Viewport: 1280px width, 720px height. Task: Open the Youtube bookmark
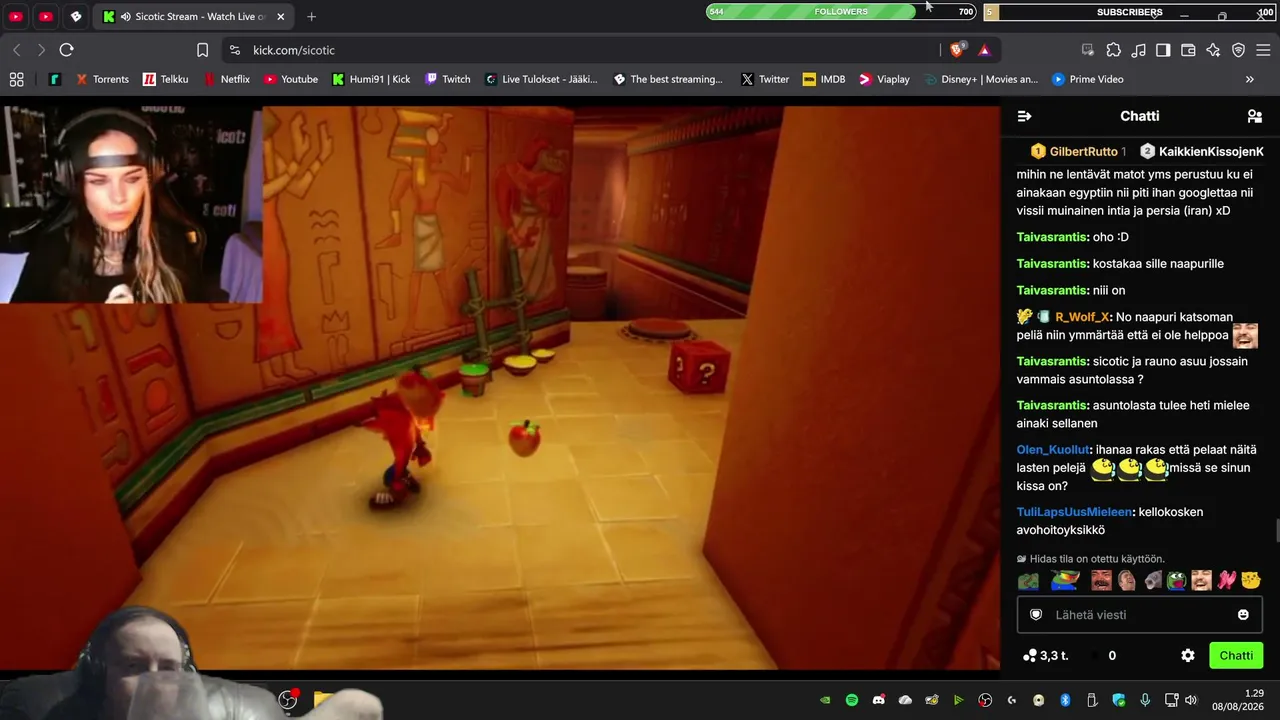[291, 79]
